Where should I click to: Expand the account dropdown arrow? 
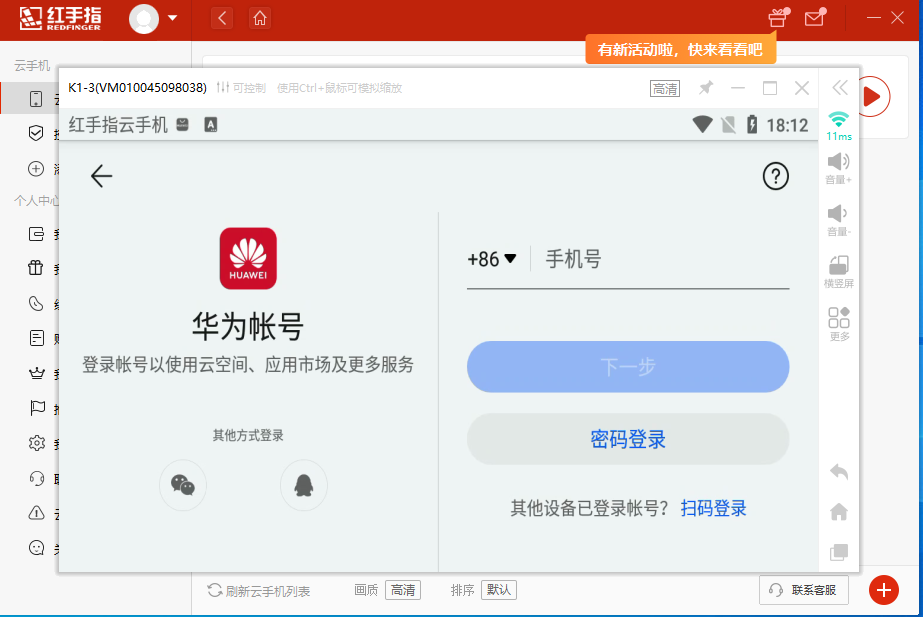tap(172, 18)
